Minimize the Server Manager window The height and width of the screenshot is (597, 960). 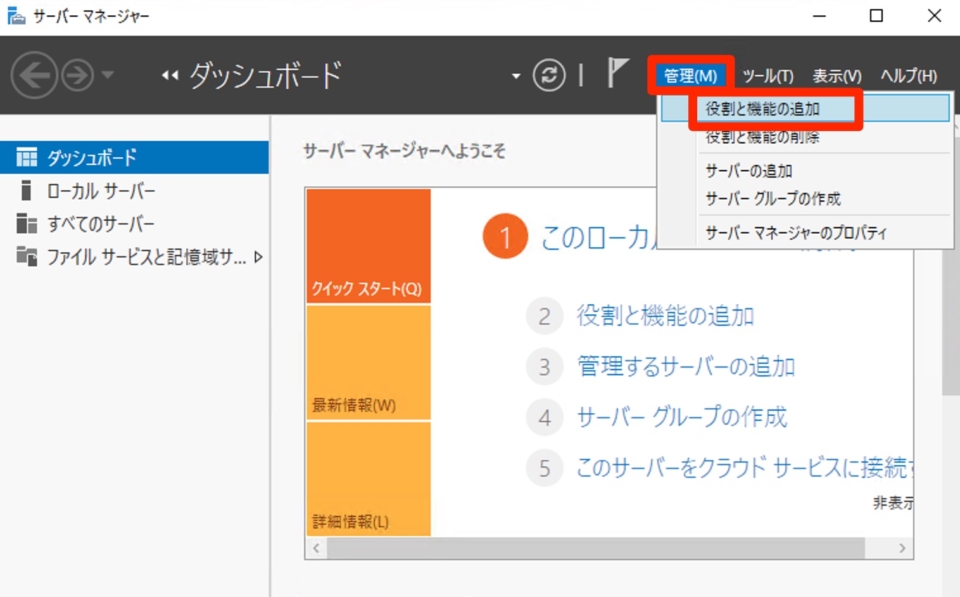(819, 16)
